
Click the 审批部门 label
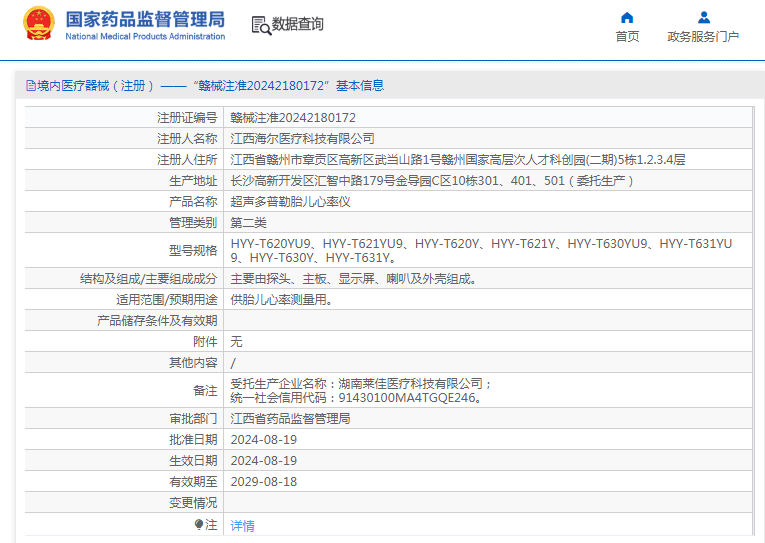[193, 419]
